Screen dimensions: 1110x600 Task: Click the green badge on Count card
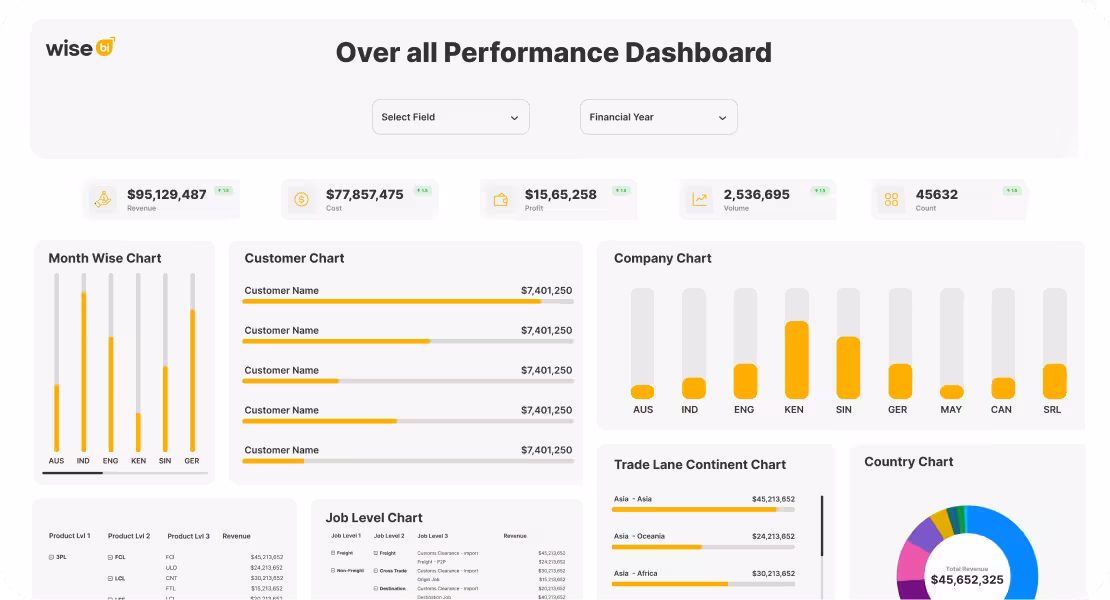(x=1012, y=190)
